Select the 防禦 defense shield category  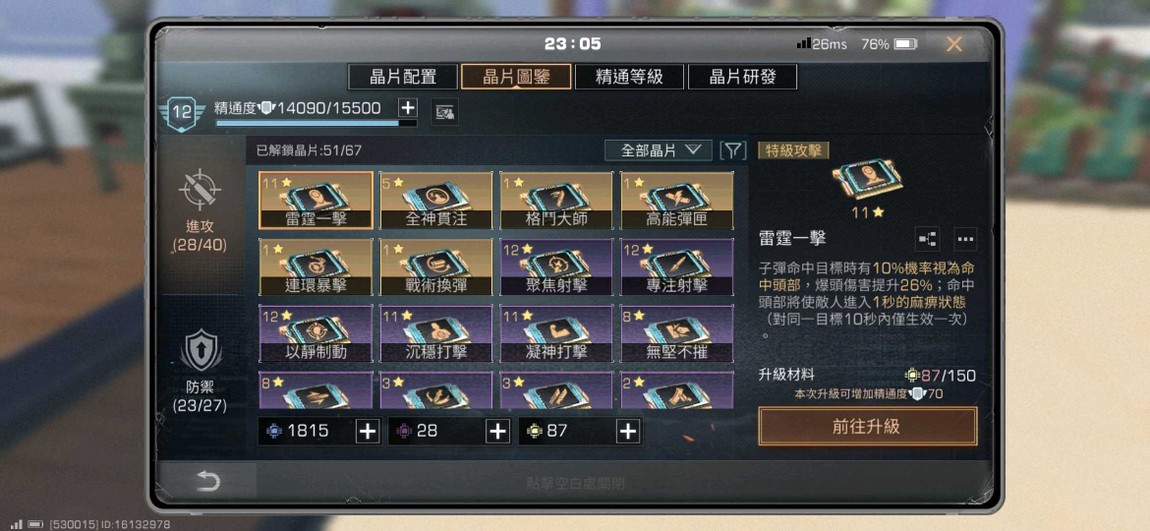[x=201, y=351]
